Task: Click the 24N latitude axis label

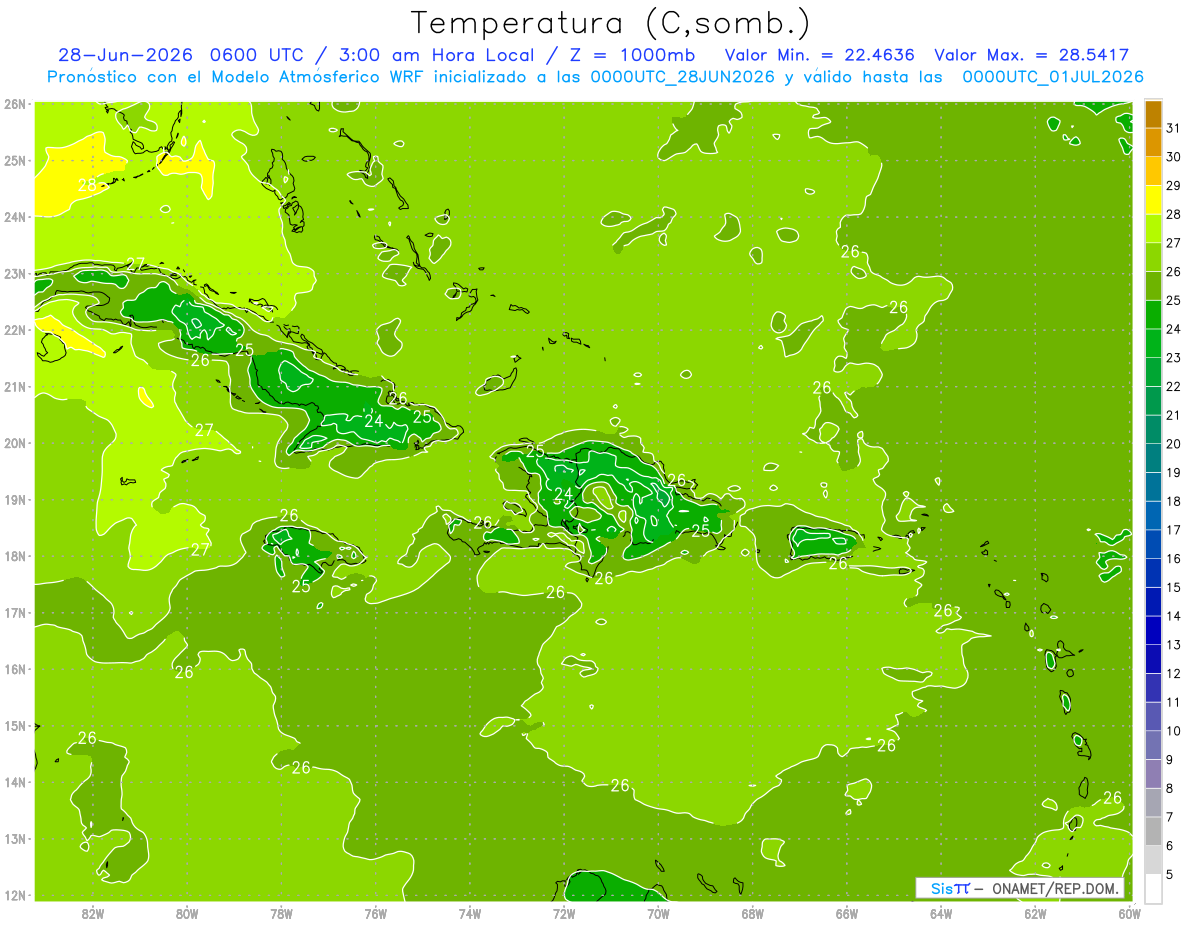Action: click(x=15, y=217)
